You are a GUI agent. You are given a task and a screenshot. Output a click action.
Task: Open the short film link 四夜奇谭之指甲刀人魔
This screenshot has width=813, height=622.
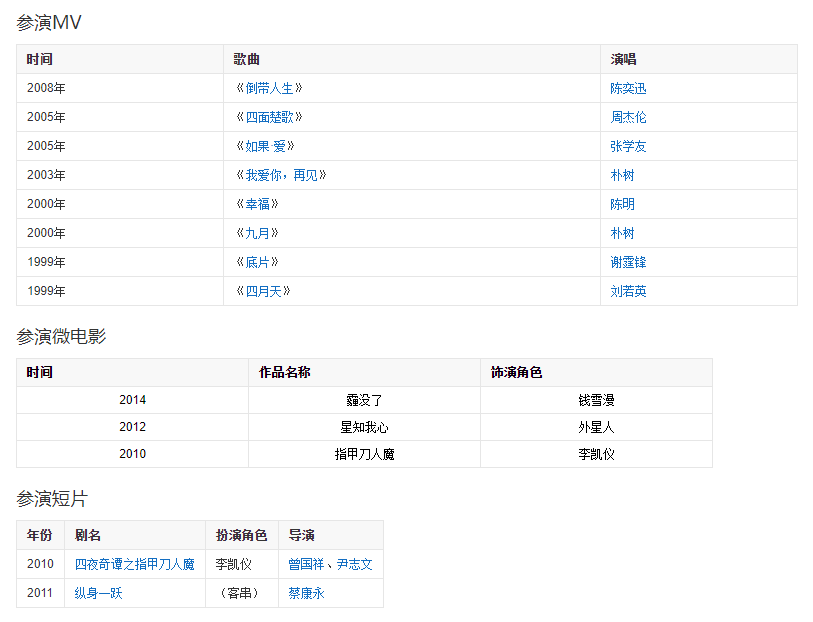134,564
